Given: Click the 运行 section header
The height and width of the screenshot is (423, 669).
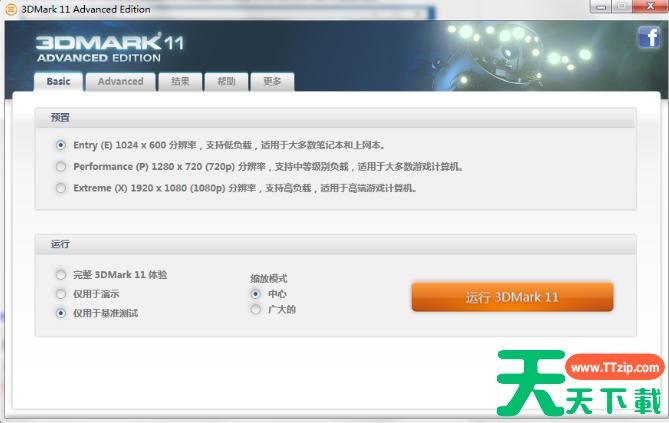Looking at the screenshot, I should (x=335, y=244).
